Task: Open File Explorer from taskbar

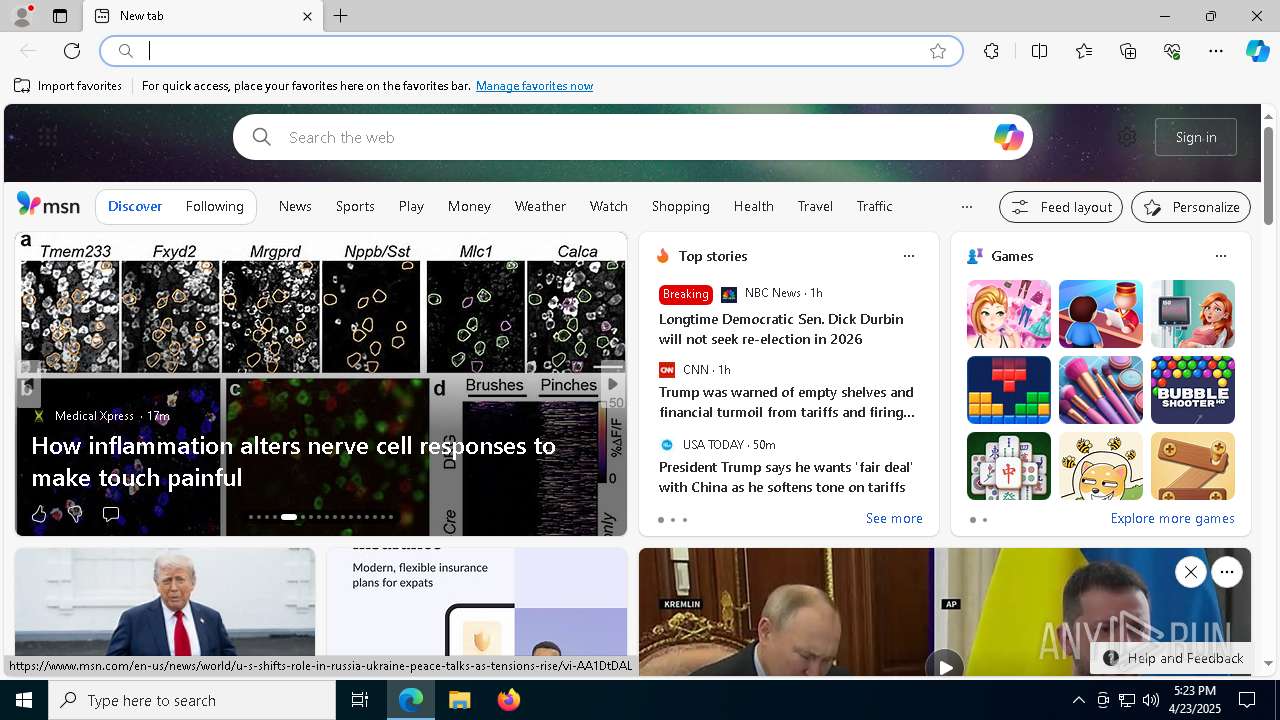Action: (459, 700)
